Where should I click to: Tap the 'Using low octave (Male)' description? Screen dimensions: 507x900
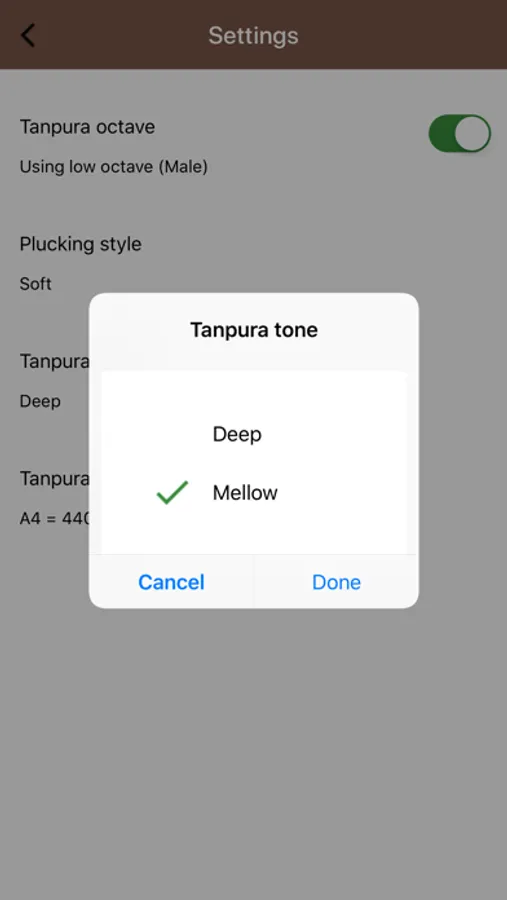(114, 167)
